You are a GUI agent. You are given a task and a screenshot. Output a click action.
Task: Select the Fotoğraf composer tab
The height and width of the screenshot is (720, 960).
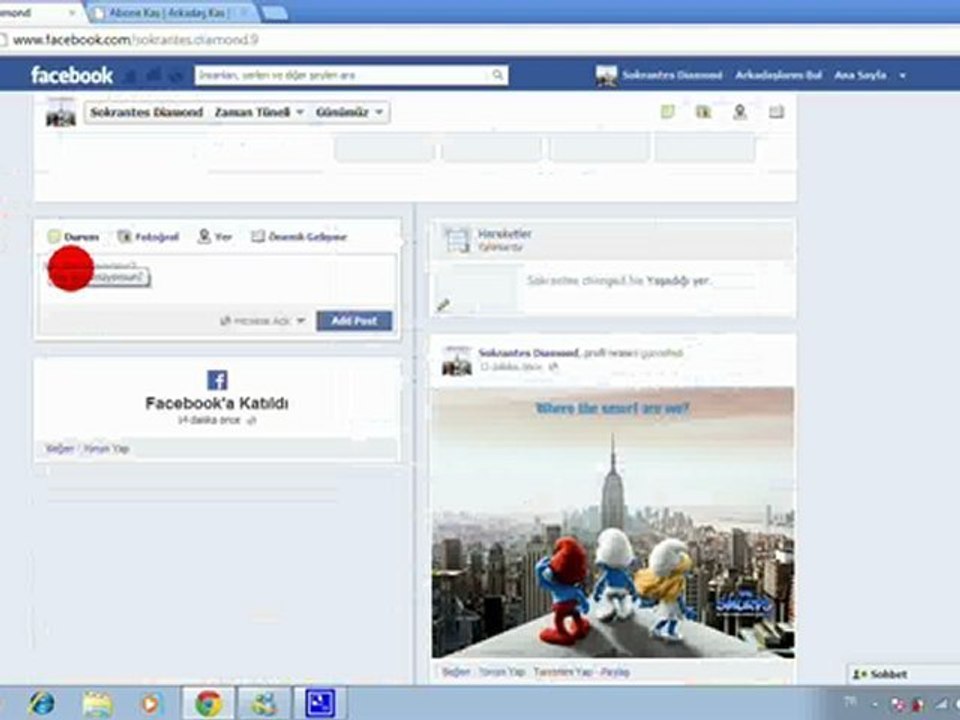click(x=148, y=236)
